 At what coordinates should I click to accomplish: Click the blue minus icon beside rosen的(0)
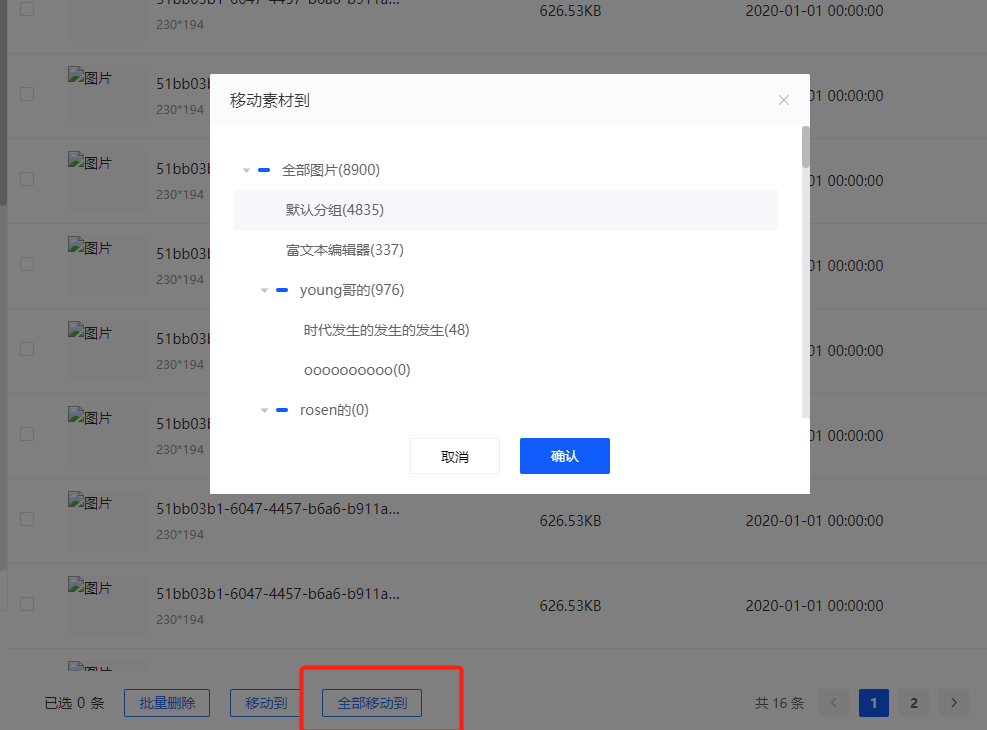(280, 410)
